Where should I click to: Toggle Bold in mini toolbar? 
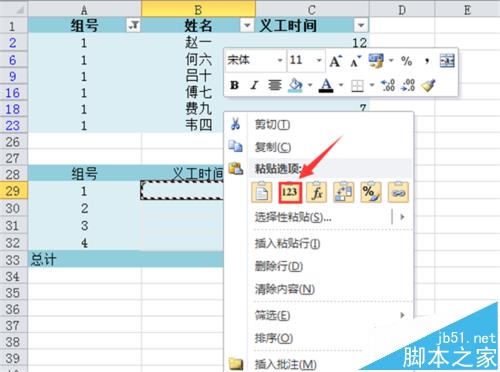click(234, 85)
